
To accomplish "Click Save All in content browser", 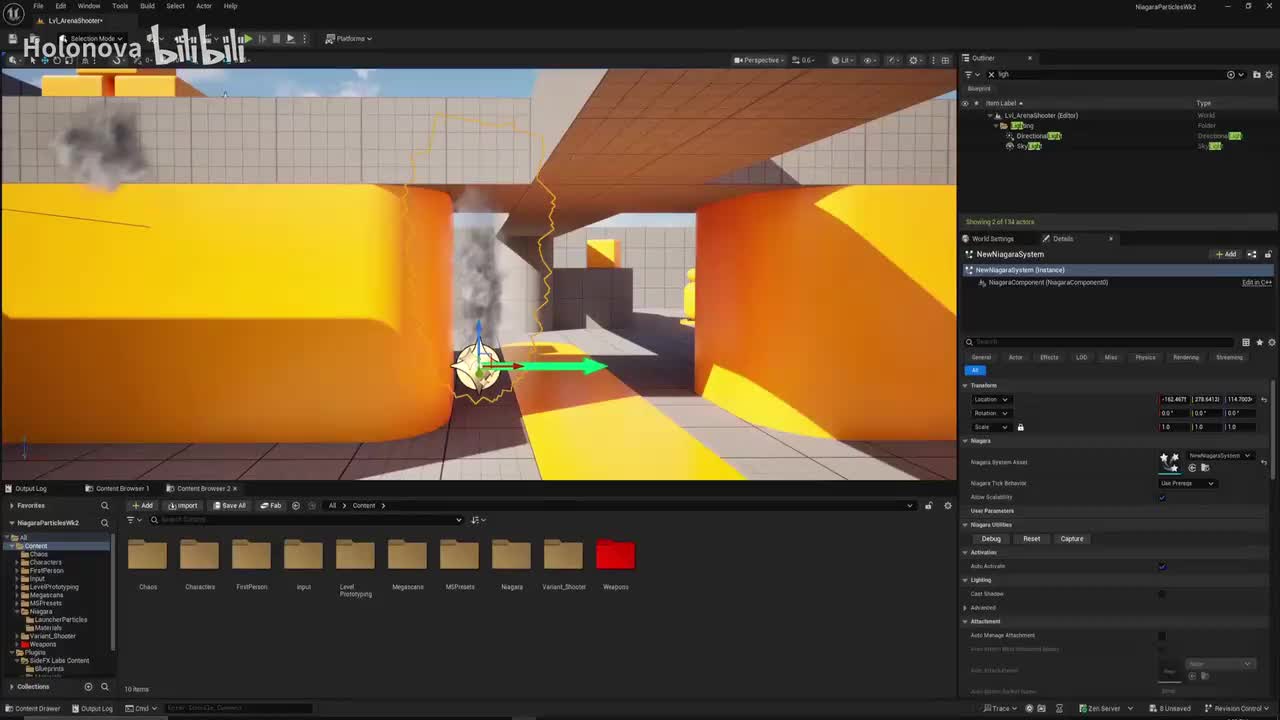I will 229,505.
